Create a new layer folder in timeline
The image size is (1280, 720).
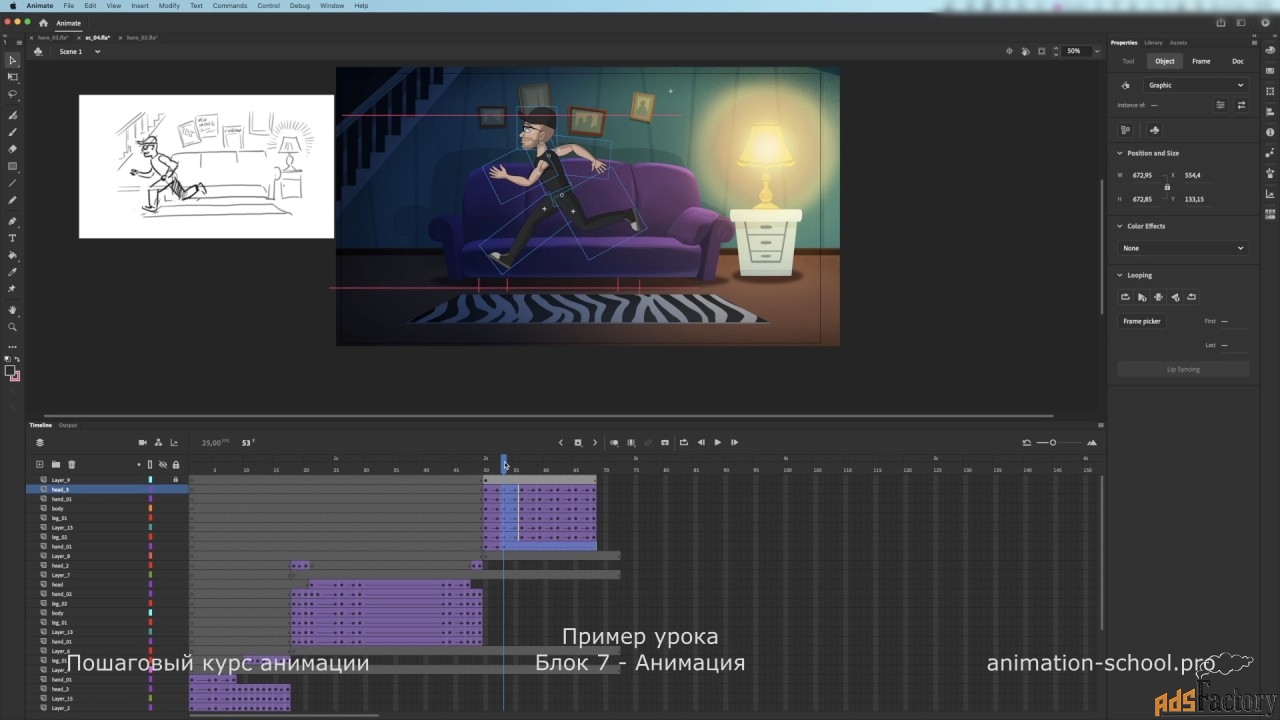56,464
